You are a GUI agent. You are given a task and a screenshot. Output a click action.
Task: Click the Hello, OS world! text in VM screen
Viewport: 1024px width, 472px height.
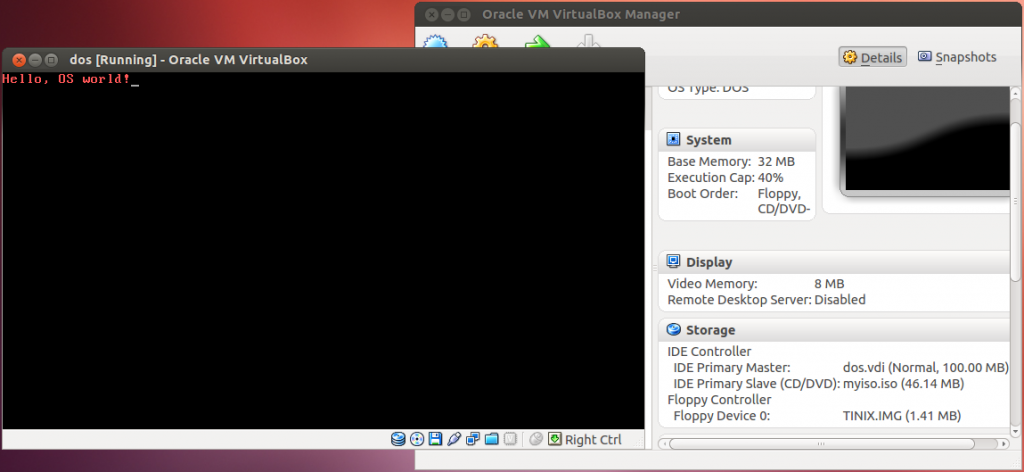click(x=66, y=80)
